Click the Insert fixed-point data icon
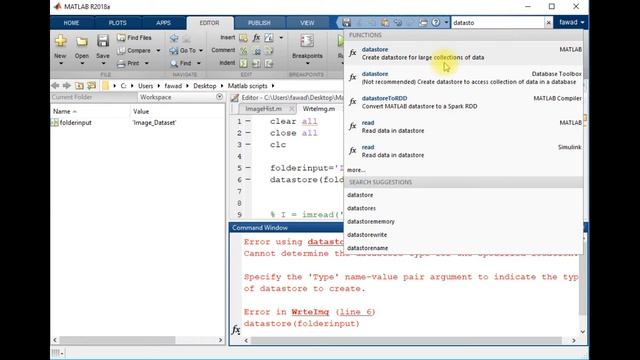640x360 pixels. click(269, 38)
